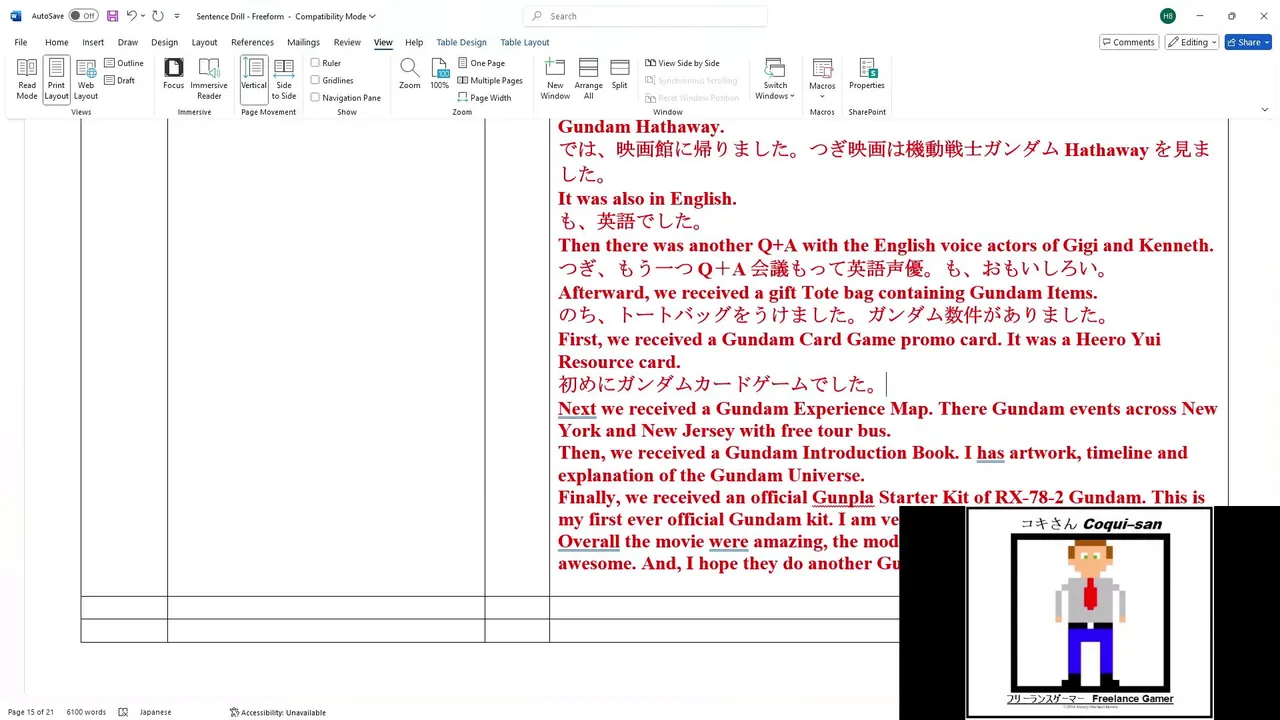
Task: Open the Undo history dropdown arrow
Action: [x=143, y=16]
